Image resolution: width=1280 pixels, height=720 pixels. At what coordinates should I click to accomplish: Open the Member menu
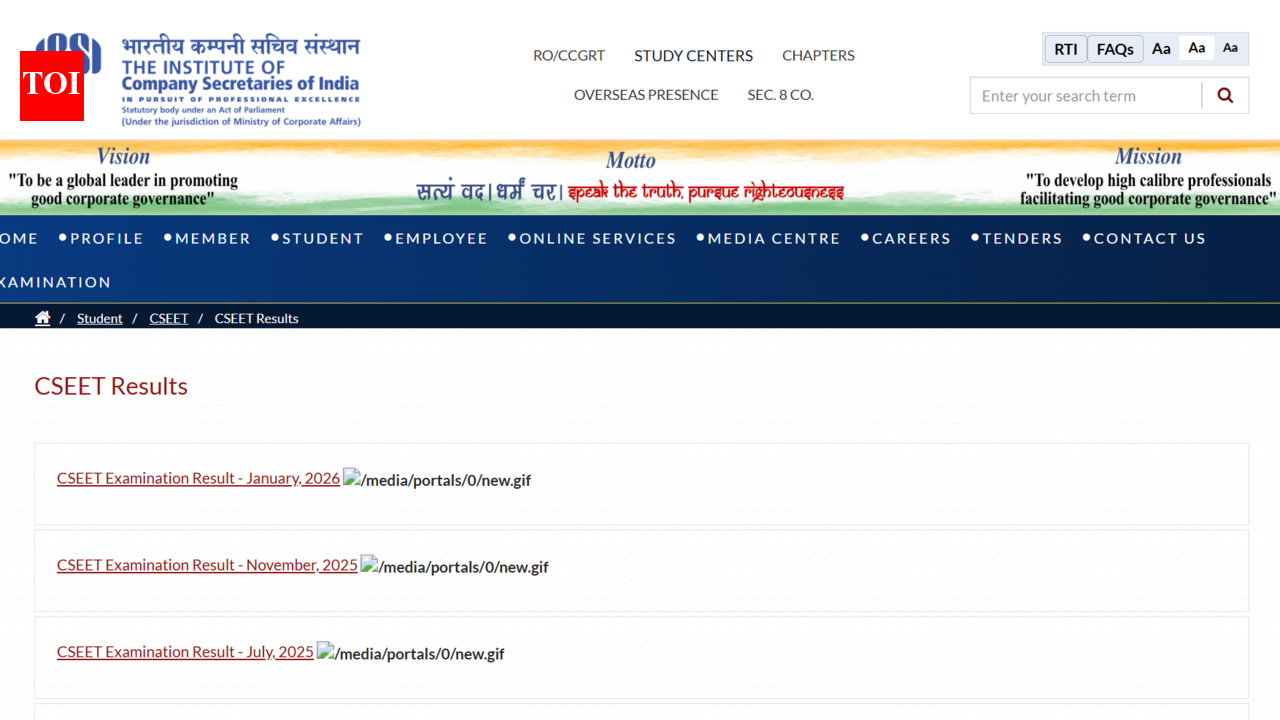213,238
